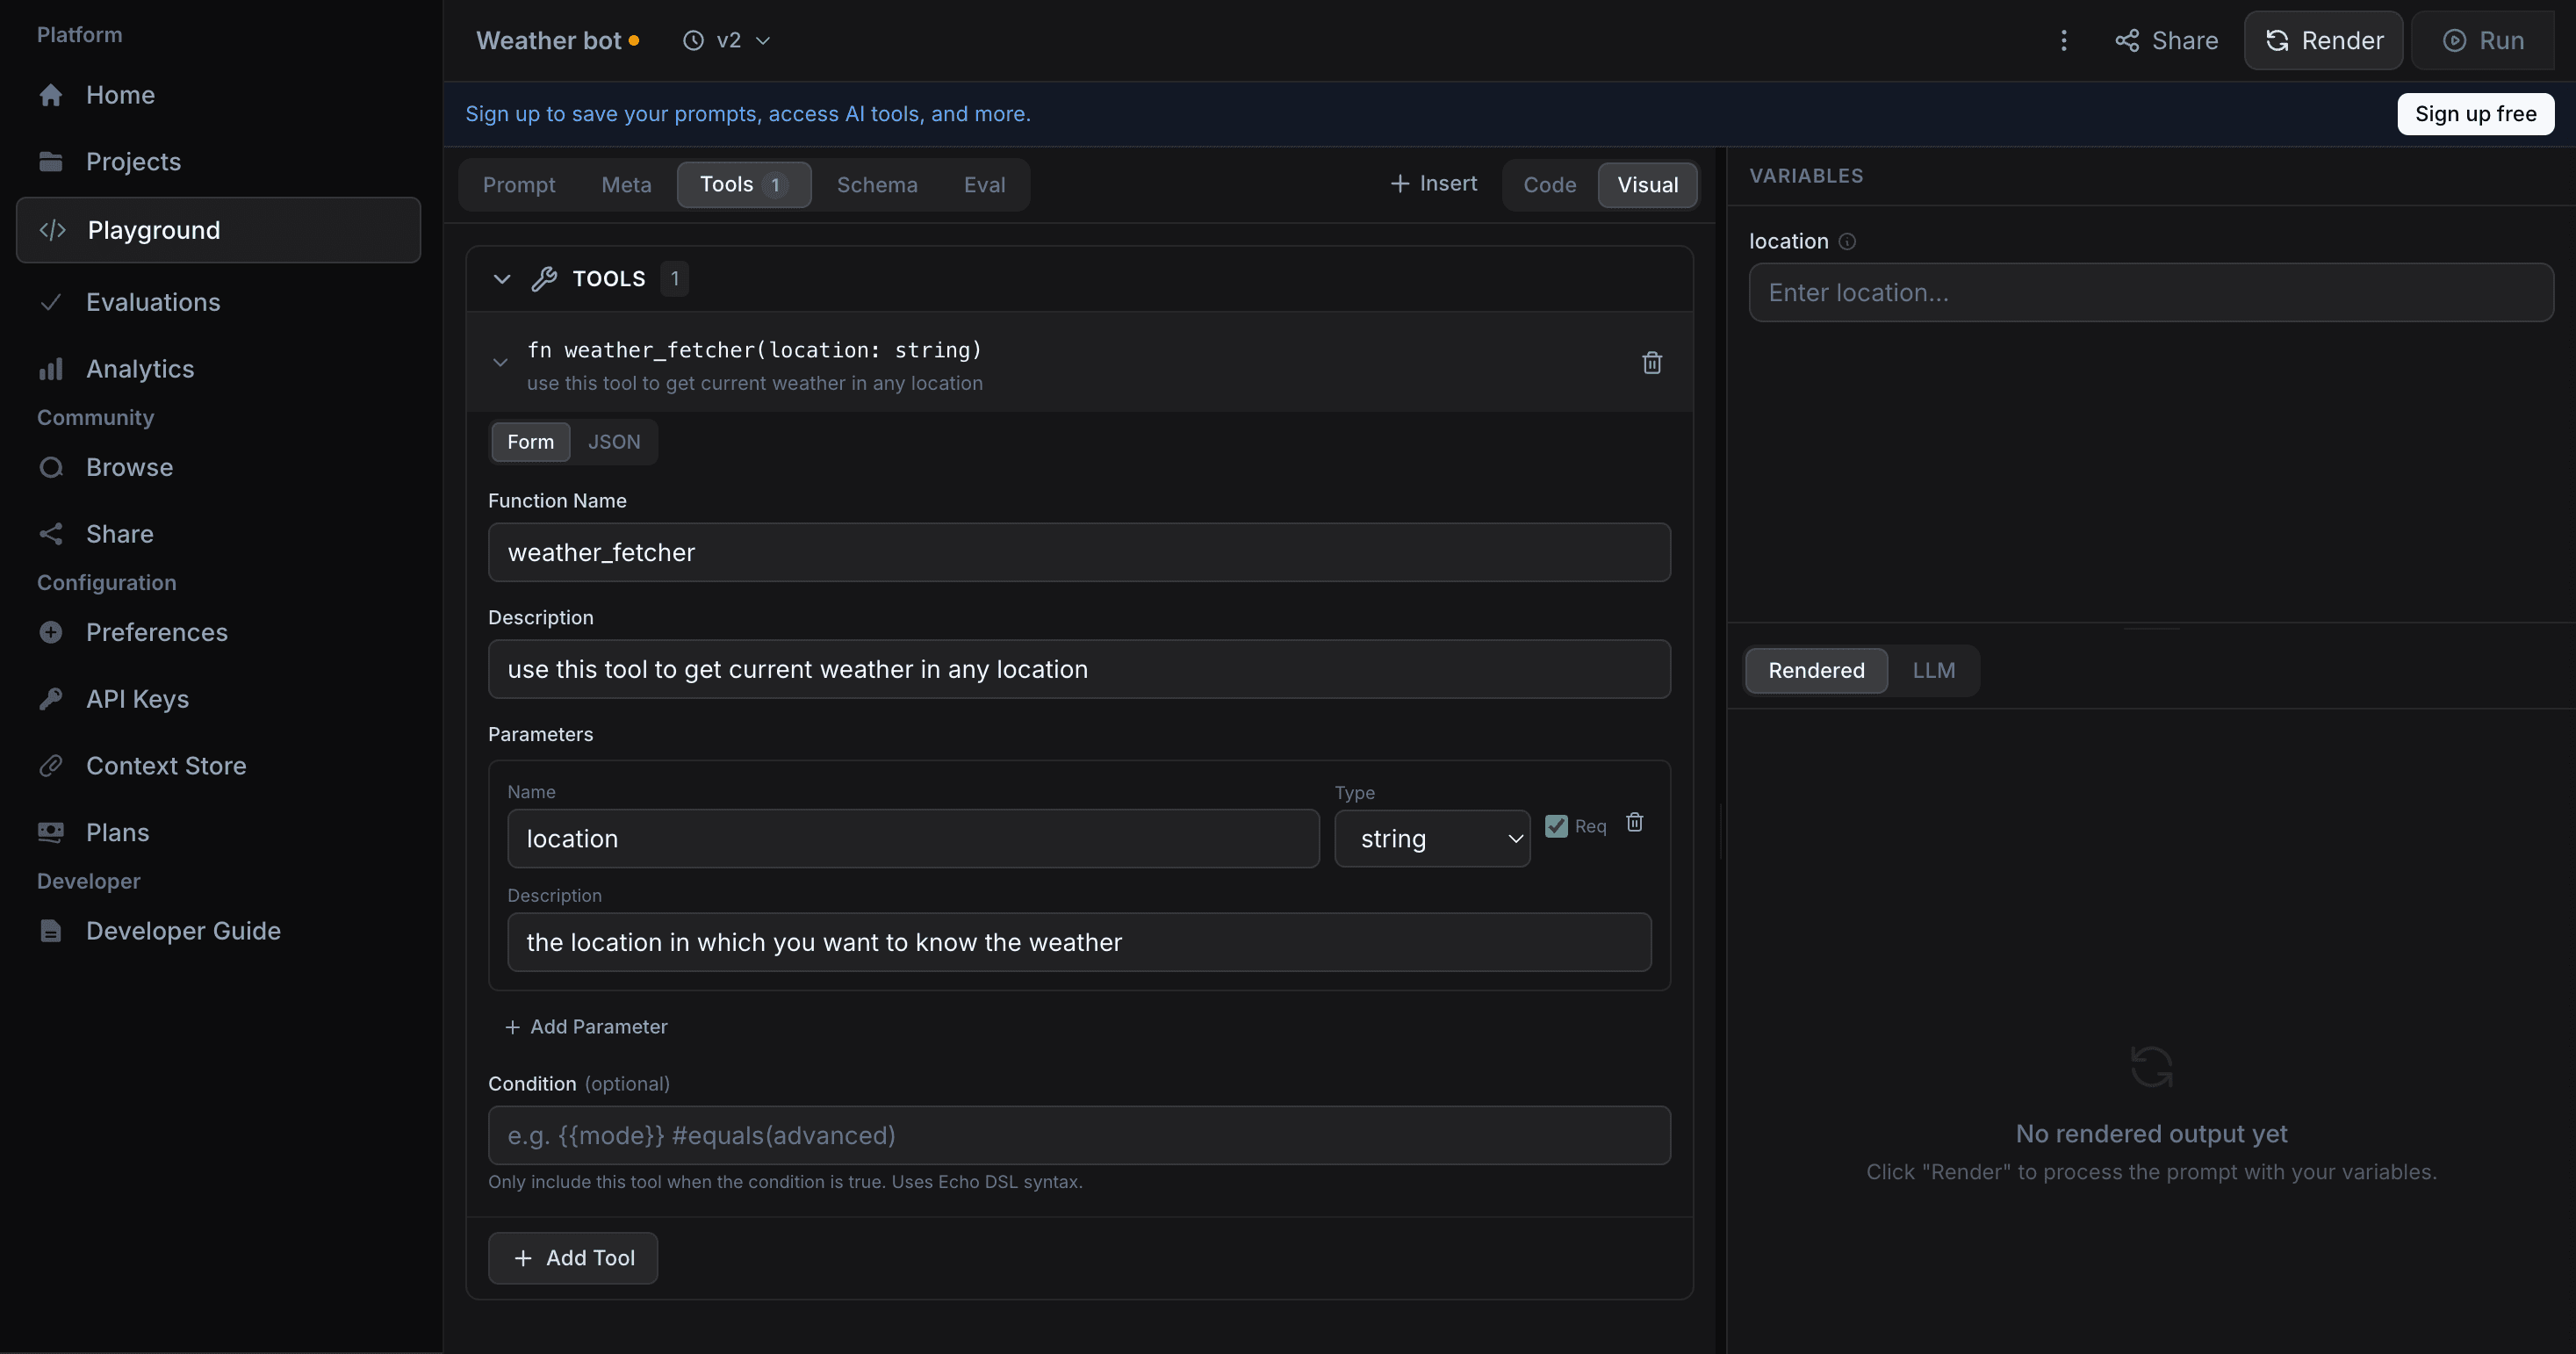
Task: Open the Context Store
Action: click(166, 766)
